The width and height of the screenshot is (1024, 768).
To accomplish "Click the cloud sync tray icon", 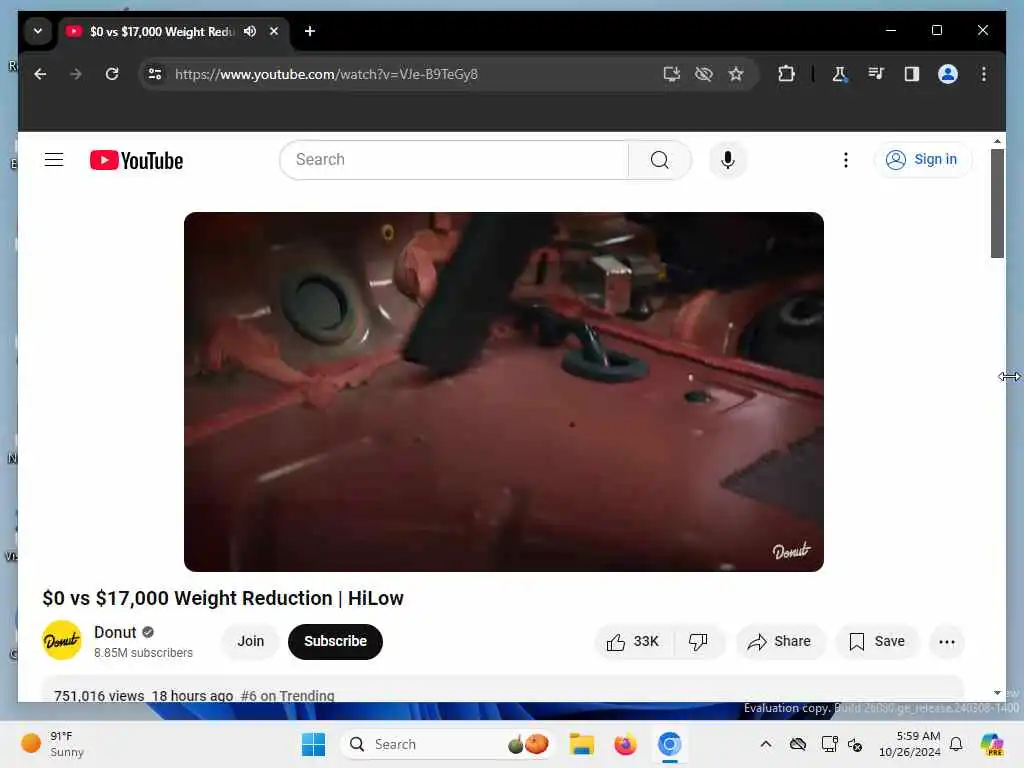I will click(798, 744).
